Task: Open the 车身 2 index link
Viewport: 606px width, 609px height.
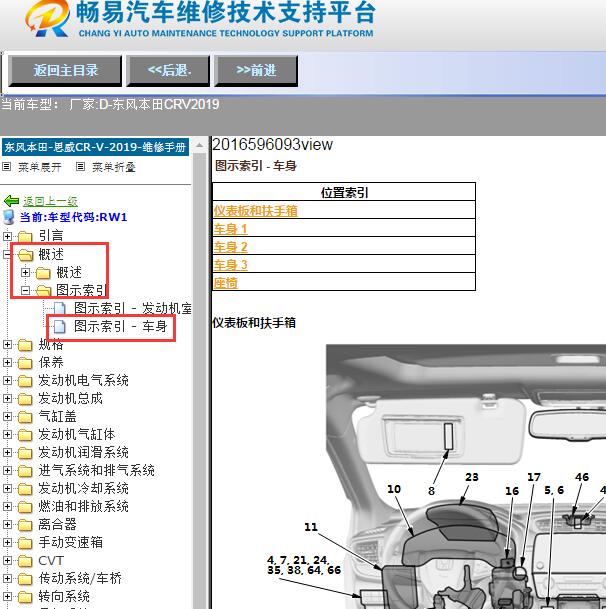Action: 230,247
